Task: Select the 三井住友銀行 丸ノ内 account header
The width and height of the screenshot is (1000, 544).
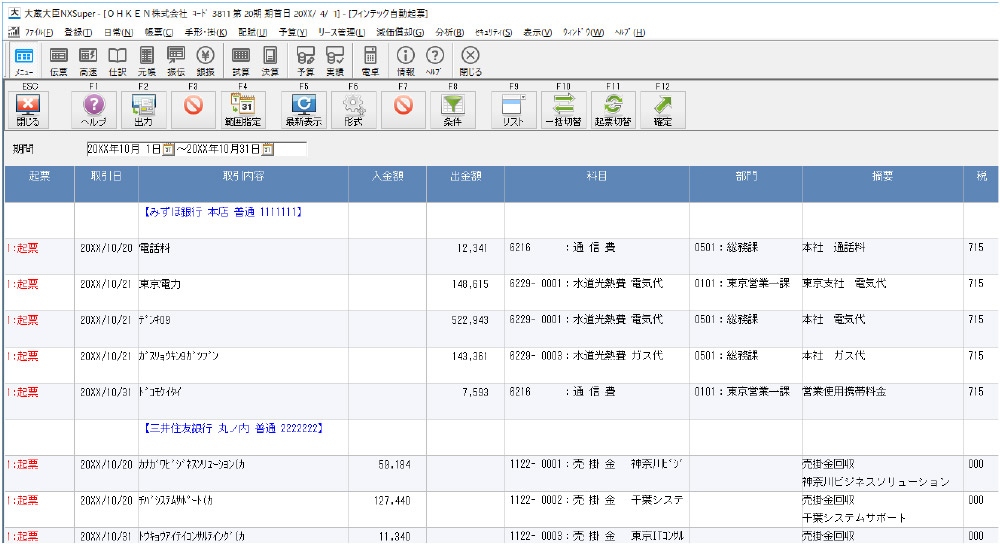Action: [x=233, y=428]
